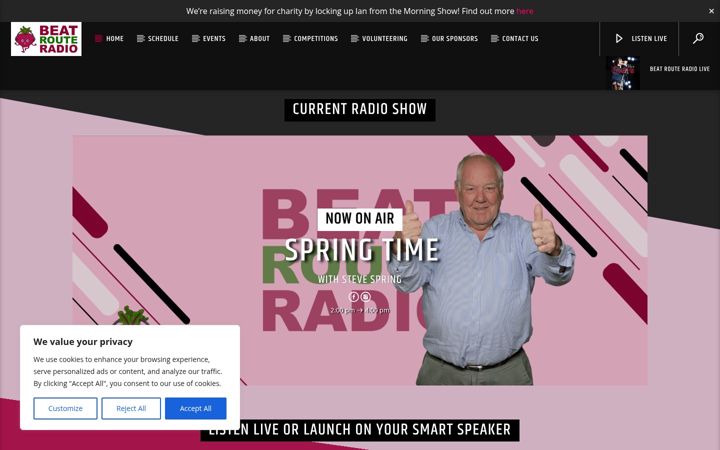Open the search magnifier icon
Image resolution: width=720 pixels, height=450 pixels.
pos(698,38)
